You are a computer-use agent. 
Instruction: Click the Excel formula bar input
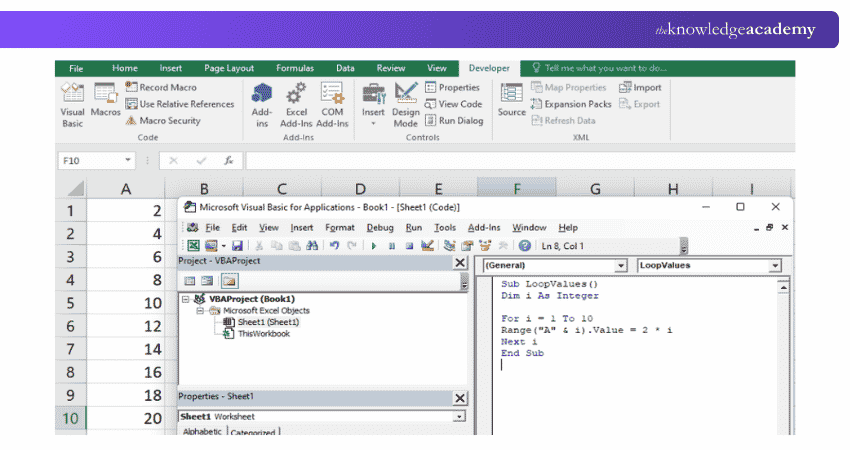coord(520,160)
